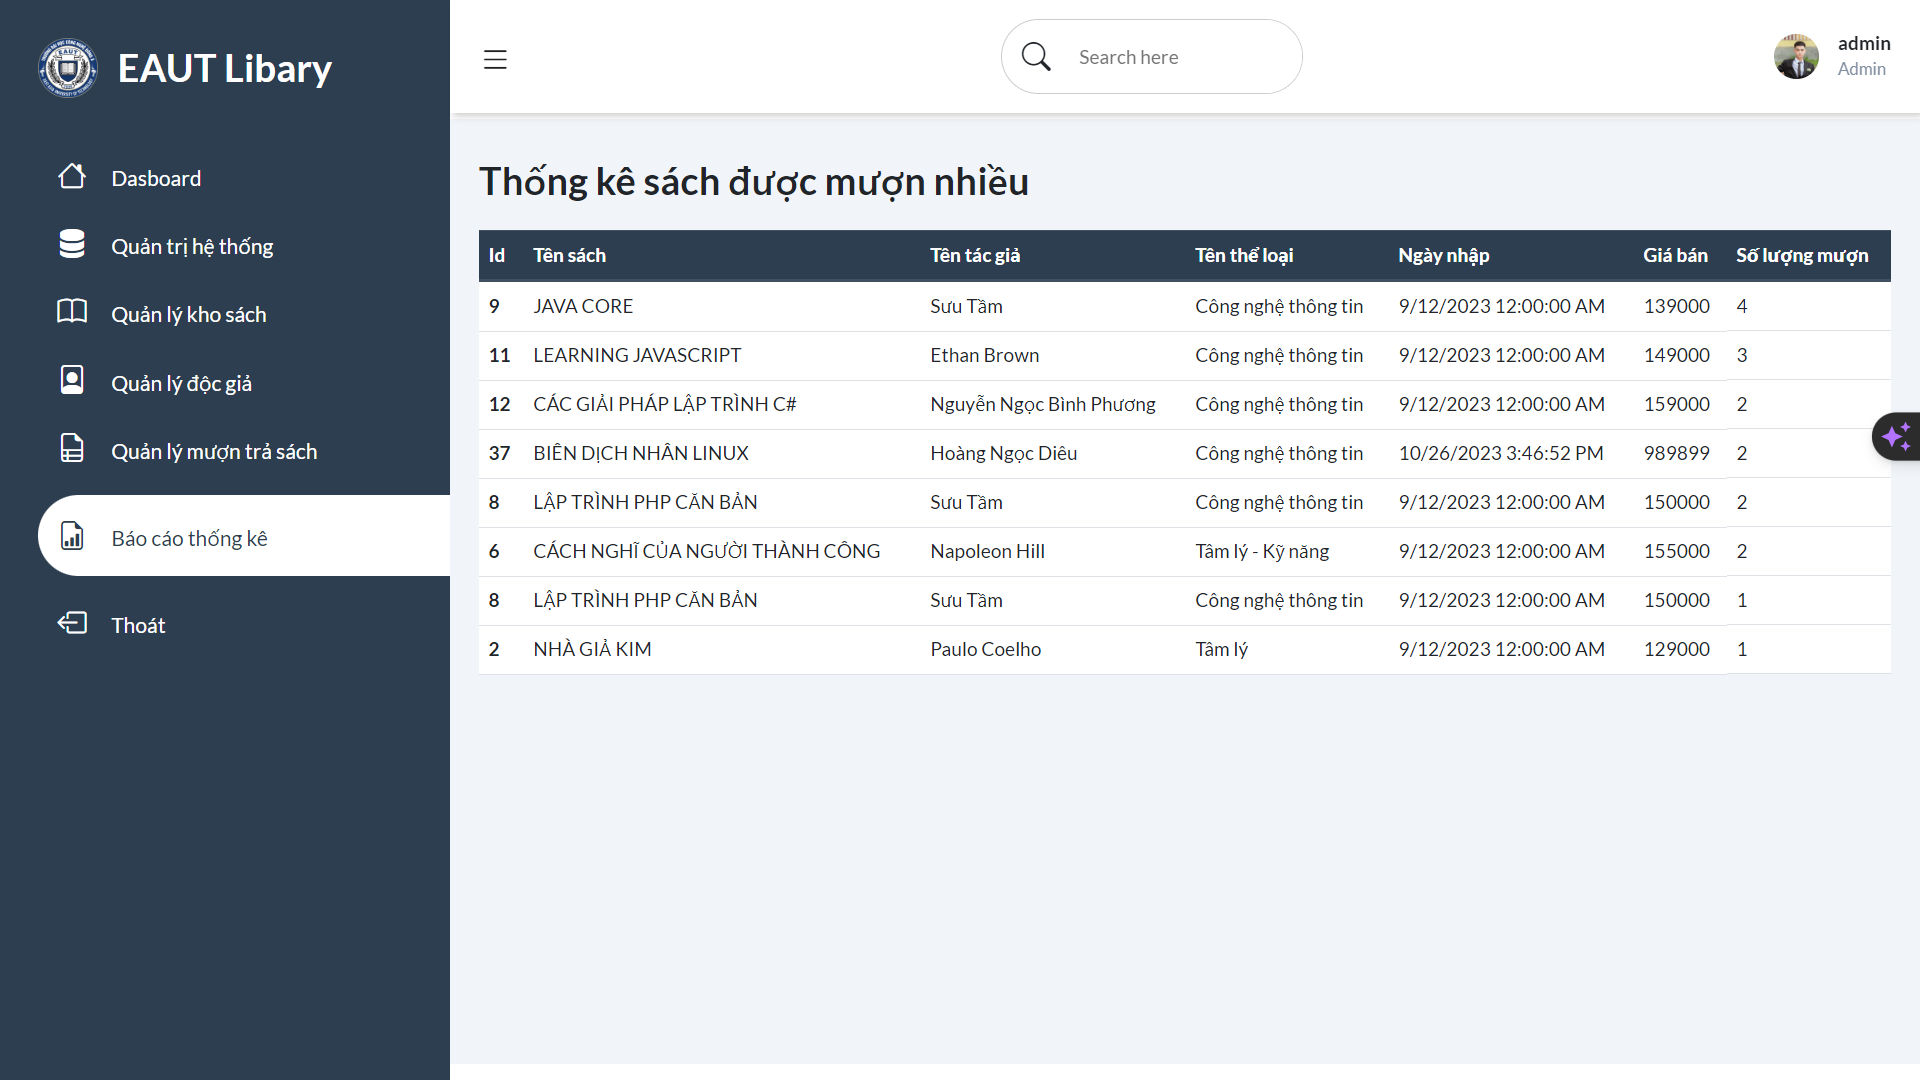Click the exit icon beside Thoát

[x=71, y=624]
